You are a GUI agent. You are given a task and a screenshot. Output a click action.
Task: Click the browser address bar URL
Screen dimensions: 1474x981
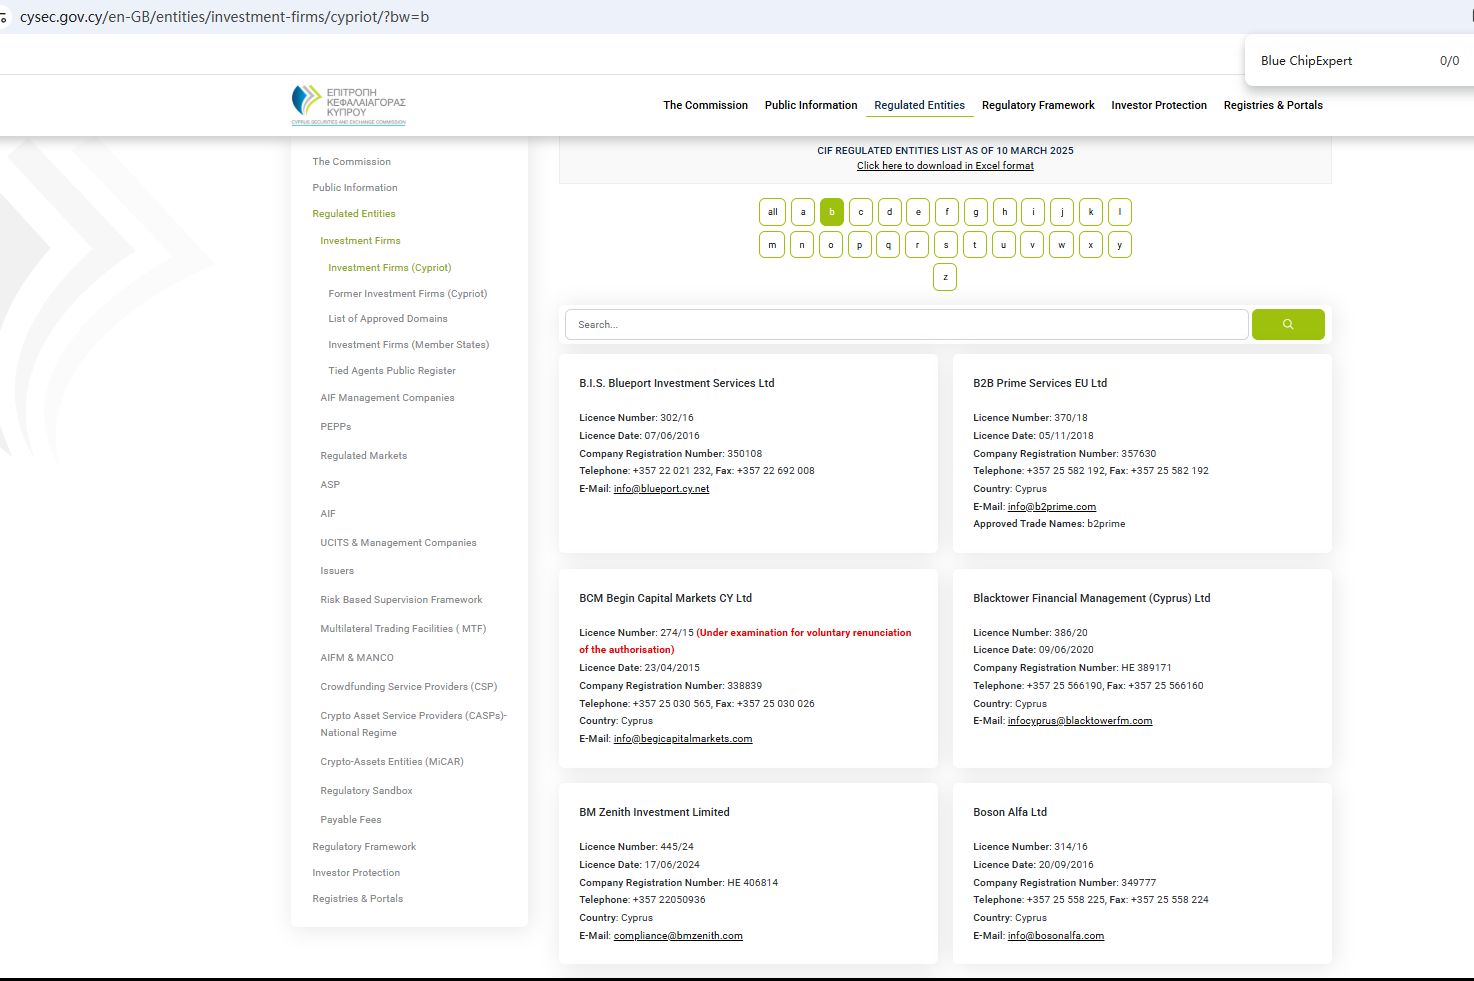224,17
